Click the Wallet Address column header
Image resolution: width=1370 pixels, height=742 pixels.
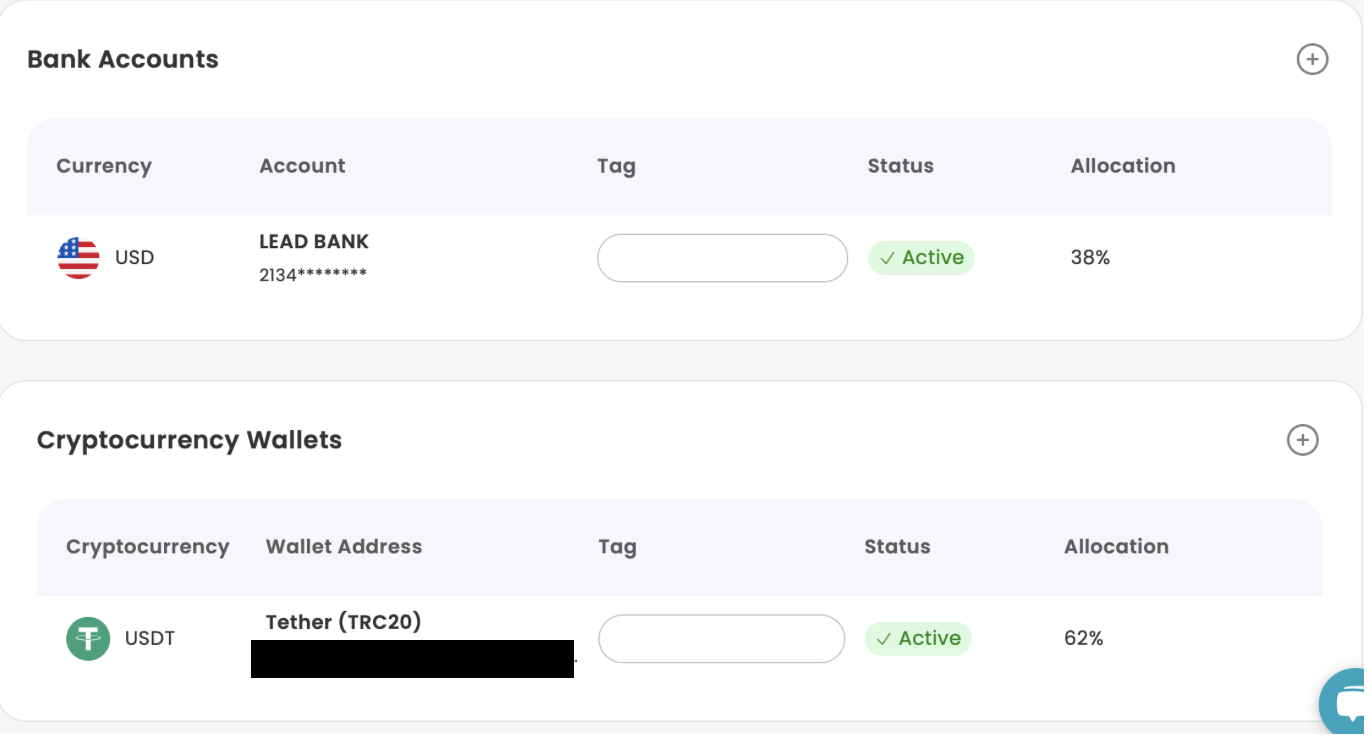[x=343, y=547]
